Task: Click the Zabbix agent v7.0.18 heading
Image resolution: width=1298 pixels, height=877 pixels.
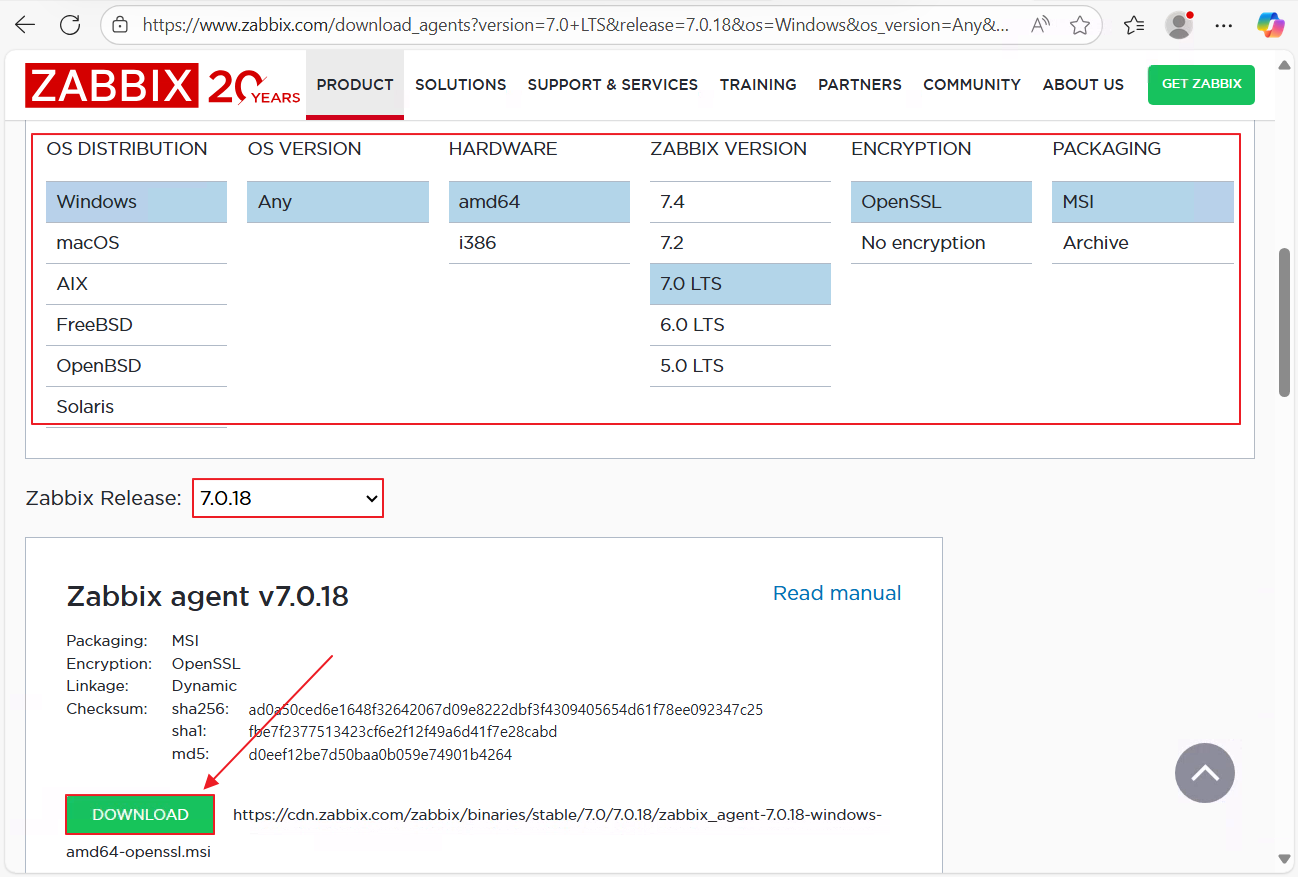Action: [x=207, y=596]
